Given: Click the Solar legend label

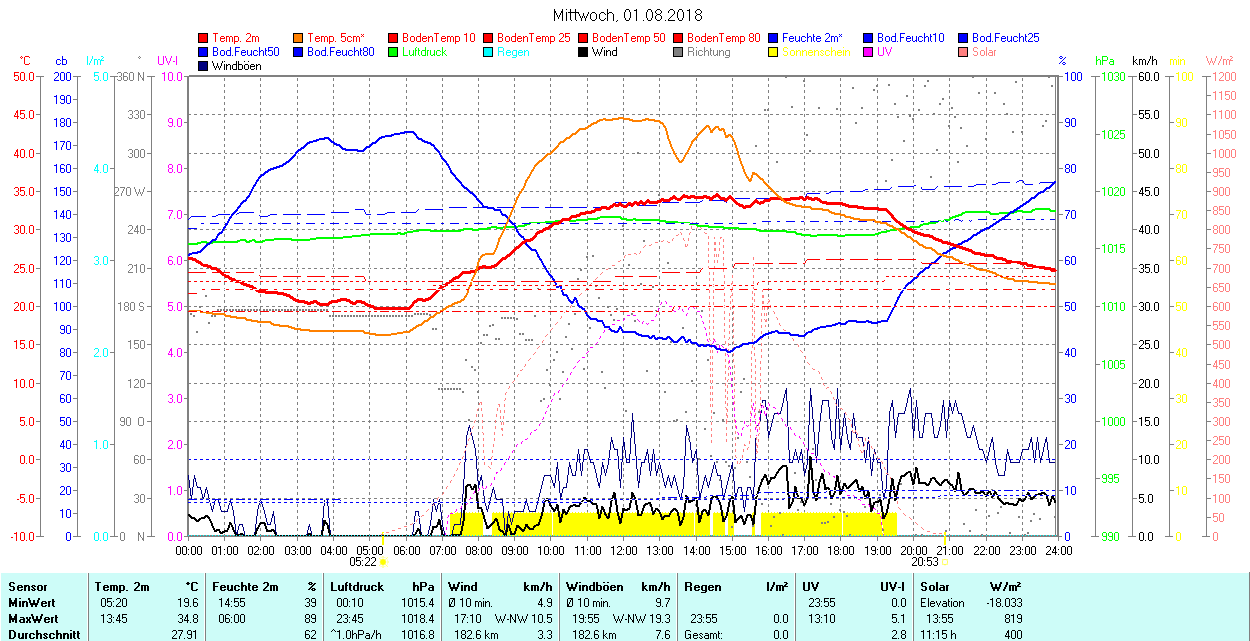Looking at the screenshot, I should [x=983, y=52].
